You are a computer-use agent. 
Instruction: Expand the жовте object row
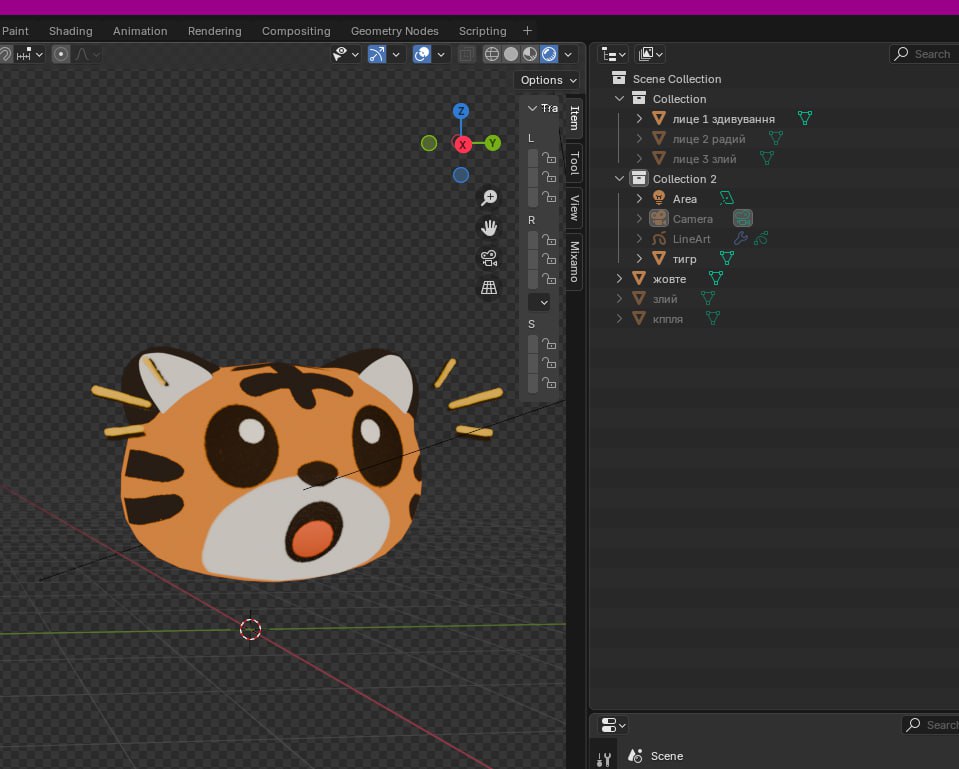click(620, 279)
